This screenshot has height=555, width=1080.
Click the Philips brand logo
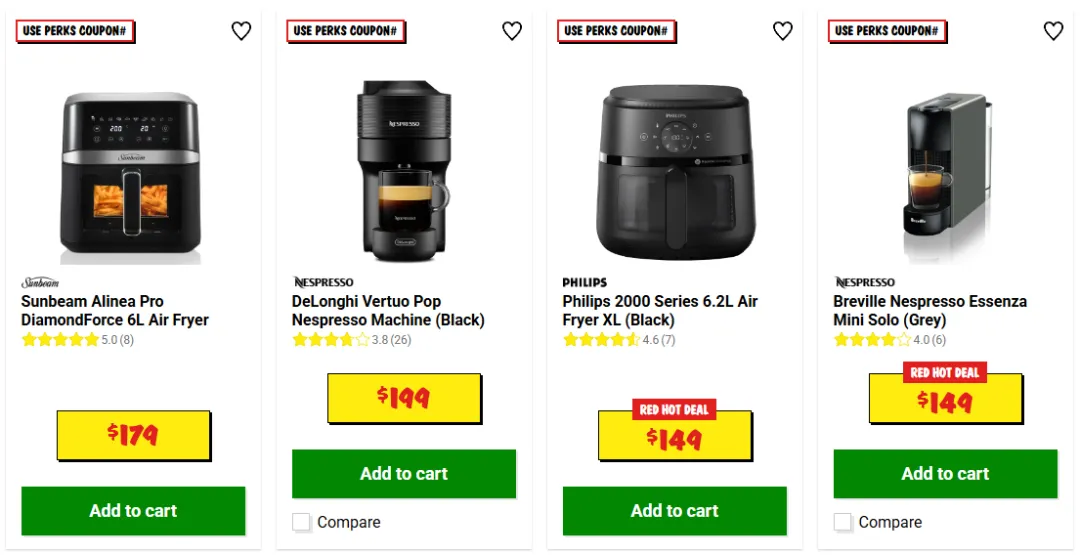click(x=585, y=282)
